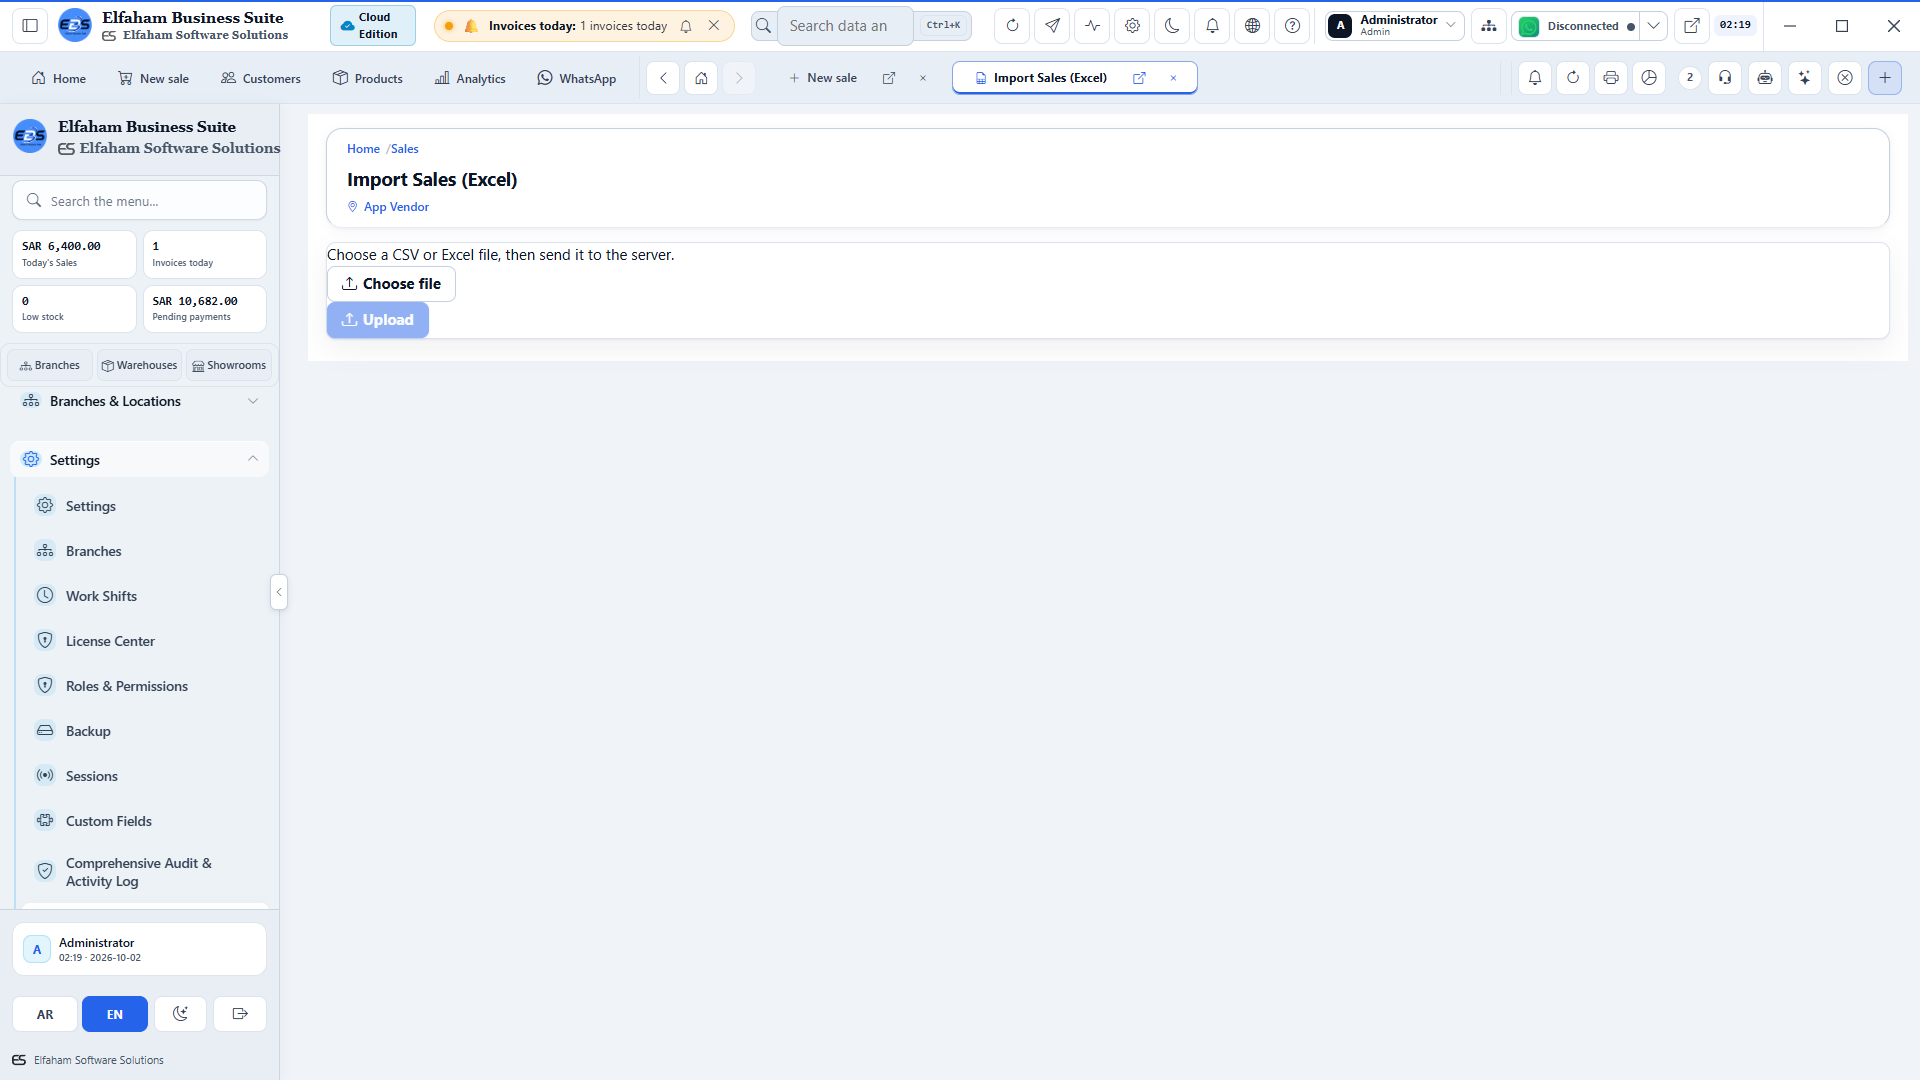Click the branch network icon beside Administrator
Image resolution: width=1920 pixels, height=1080 pixels.
click(1489, 26)
